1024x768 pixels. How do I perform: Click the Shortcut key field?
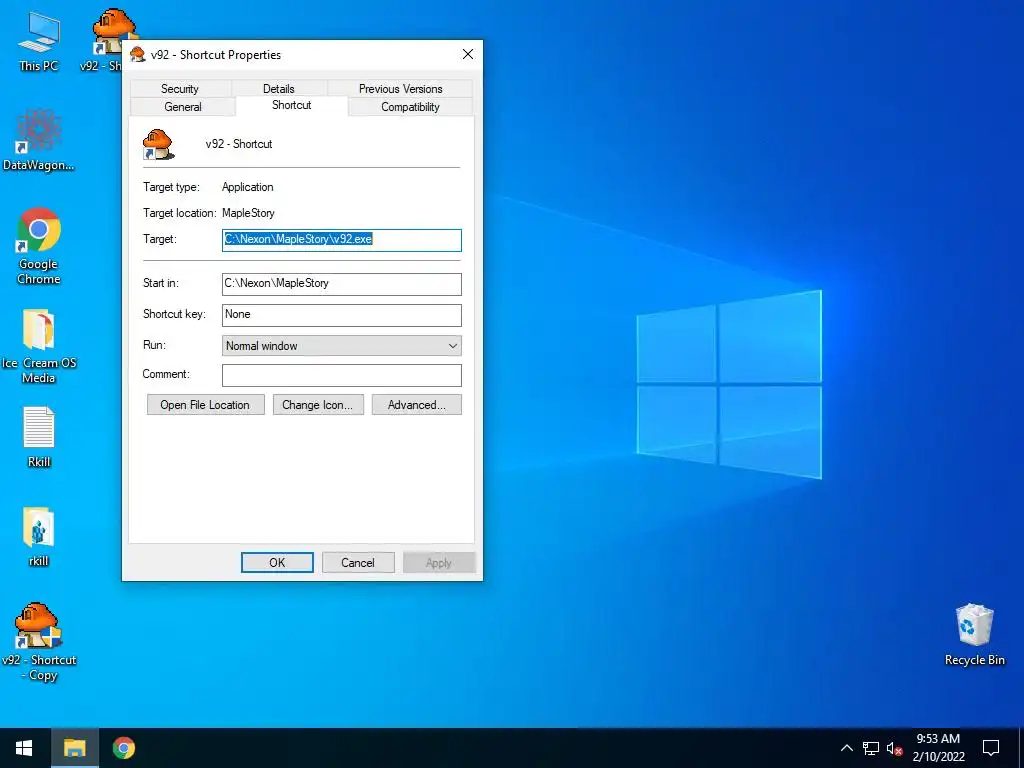(342, 315)
